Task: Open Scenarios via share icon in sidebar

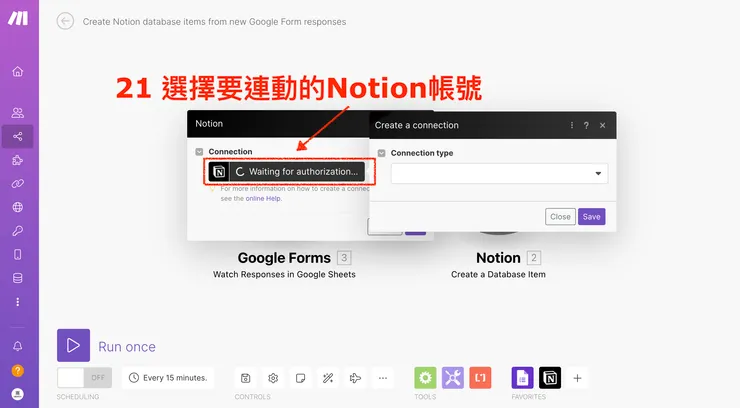Action: pyautogui.click(x=17, y=137)
